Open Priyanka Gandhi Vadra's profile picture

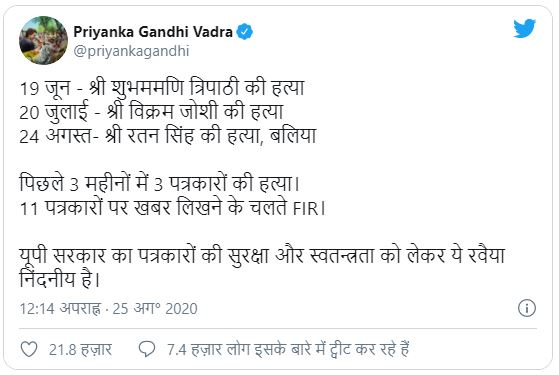click(x=43, y=40)
